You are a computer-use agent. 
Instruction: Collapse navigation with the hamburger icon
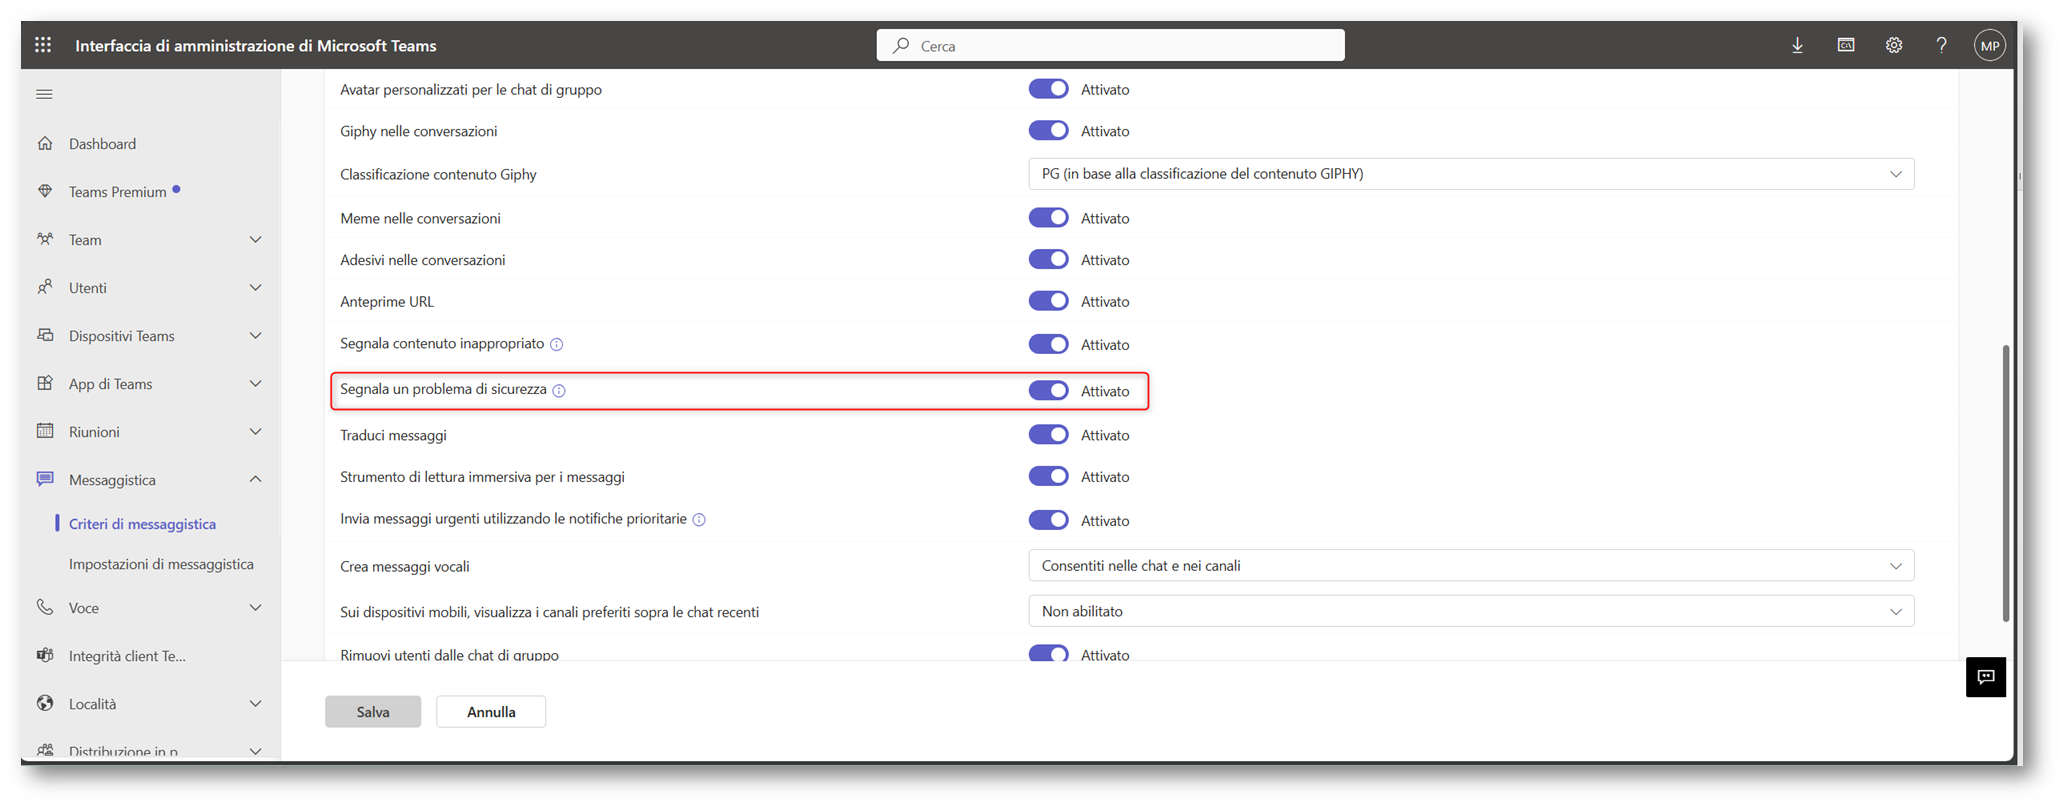point(44,94)
